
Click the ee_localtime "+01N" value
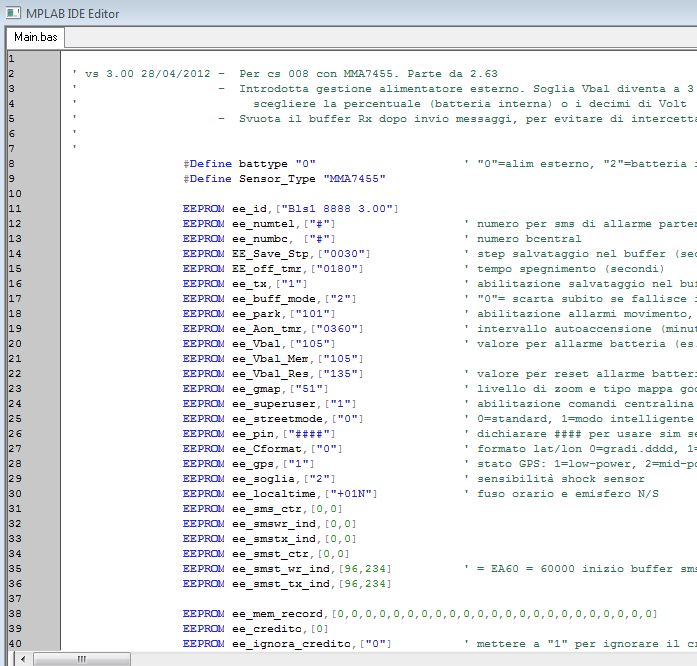coord(353,493)
